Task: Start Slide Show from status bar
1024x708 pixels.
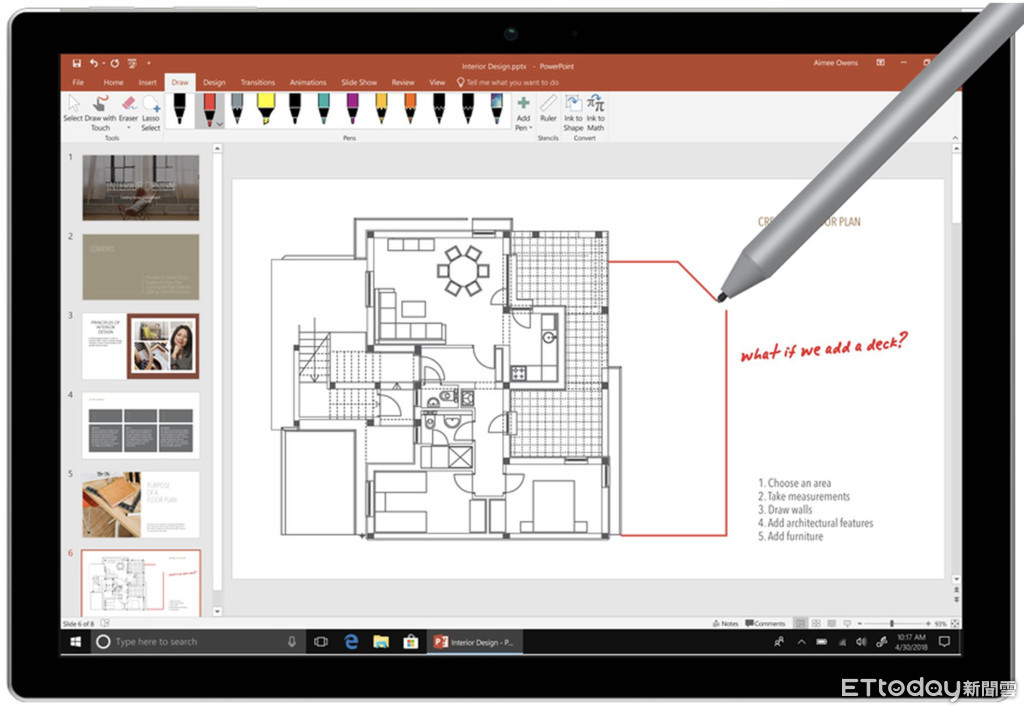Action: pos(847,623)
